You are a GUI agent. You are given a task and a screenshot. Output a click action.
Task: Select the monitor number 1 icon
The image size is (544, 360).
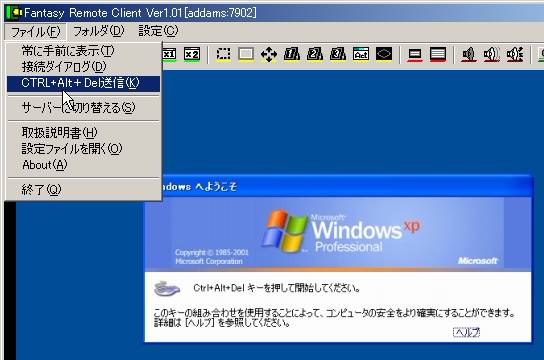[x=292, y=54]
